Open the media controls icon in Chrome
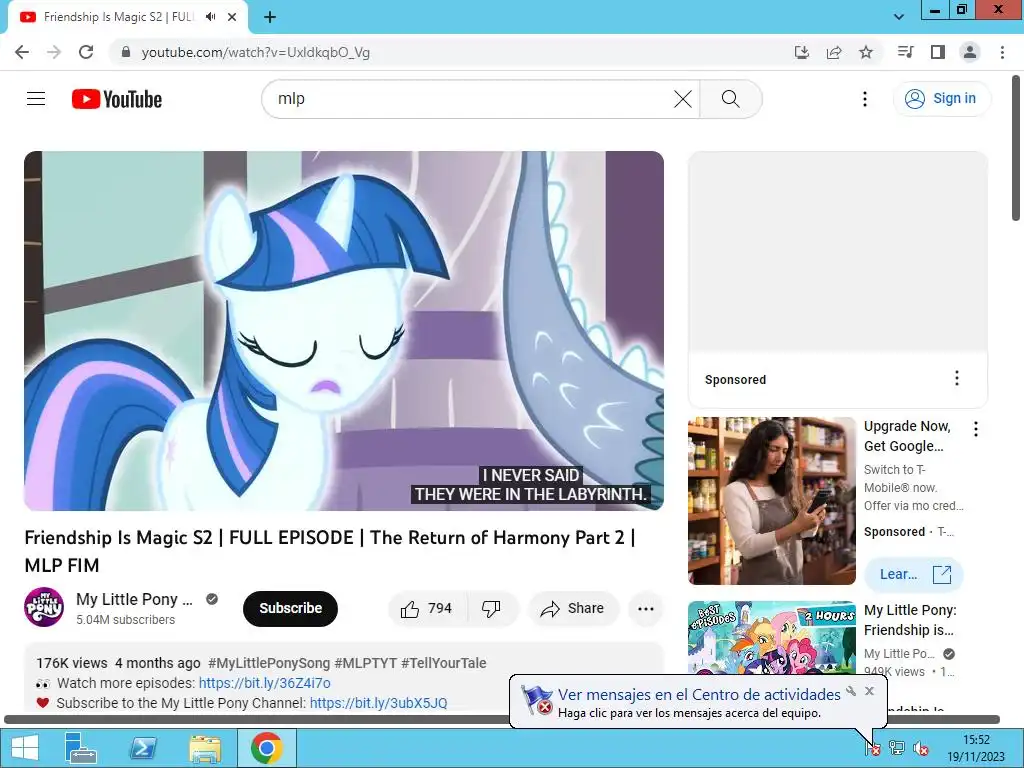Screen dimensions: 1024x768 pyautogui.click(x=905, y=52)
